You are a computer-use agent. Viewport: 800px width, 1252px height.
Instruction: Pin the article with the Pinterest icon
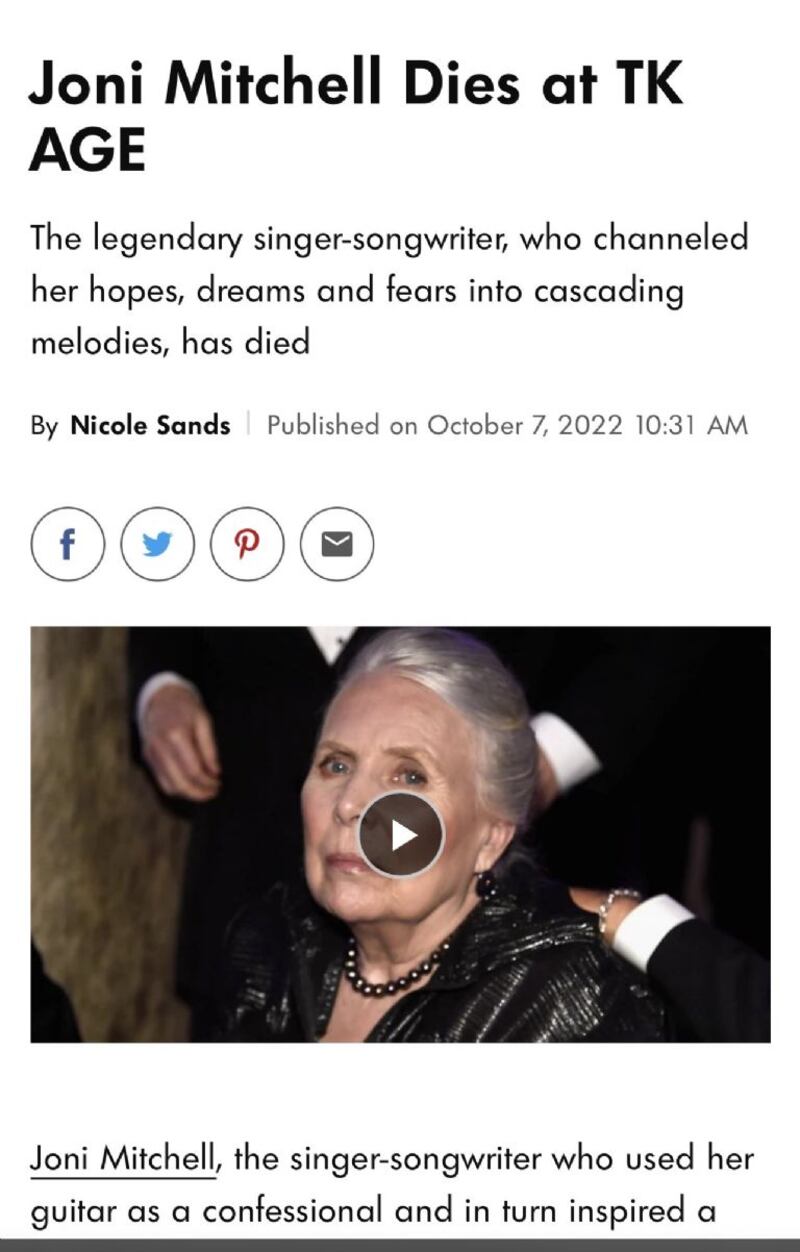(x=247, y=544)
